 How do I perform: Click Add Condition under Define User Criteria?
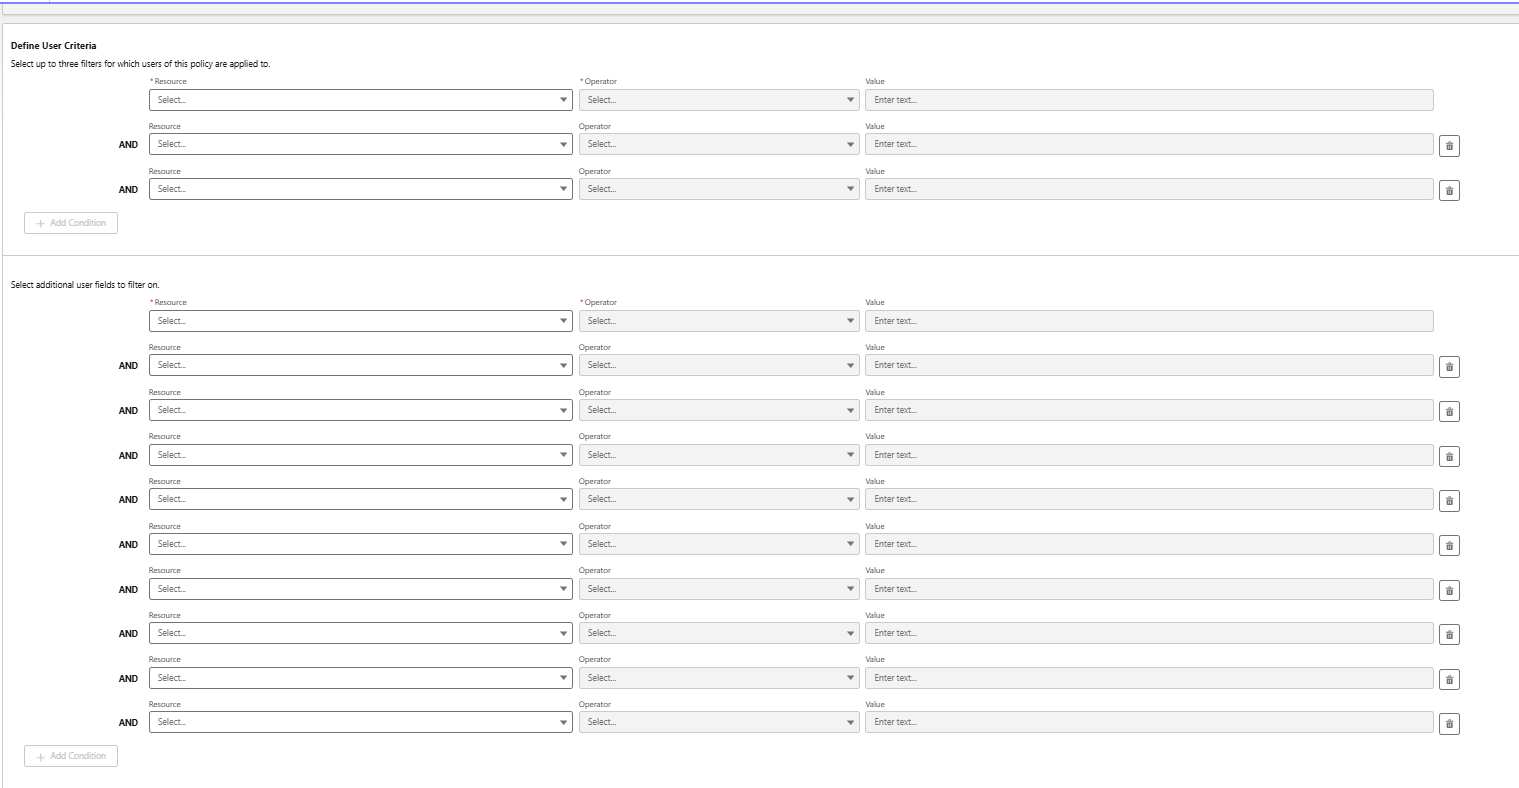click(x=71, y=223)
